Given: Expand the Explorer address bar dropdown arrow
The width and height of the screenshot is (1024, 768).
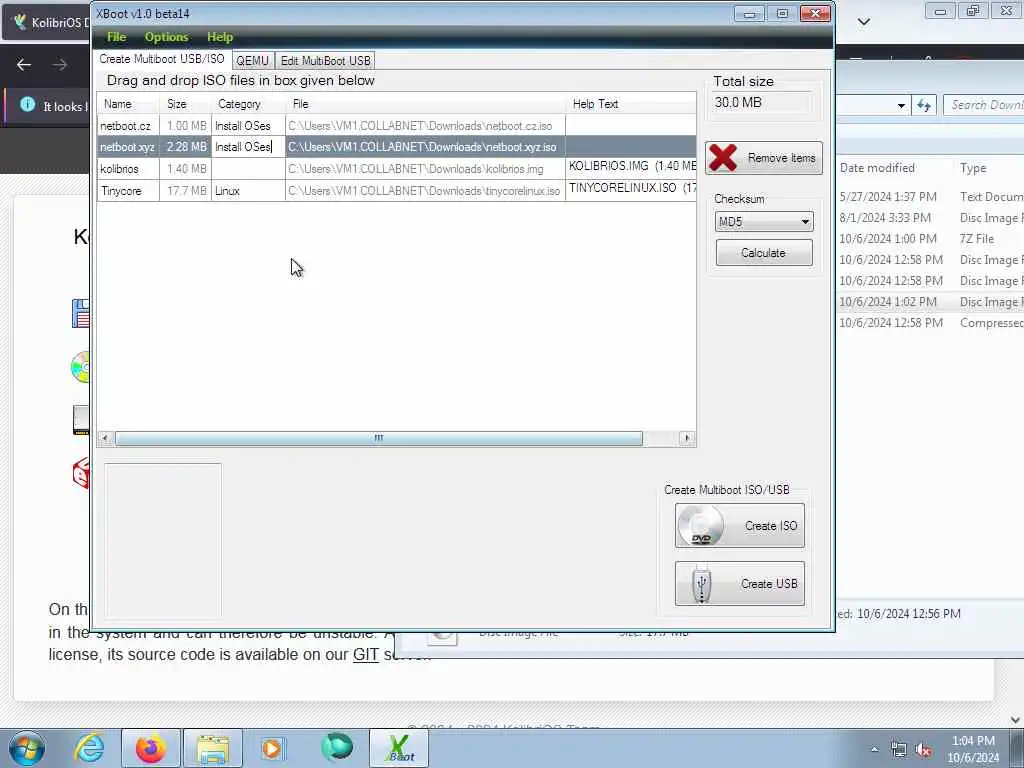Looking at the screenshot, I should click(x=901, y=106).
